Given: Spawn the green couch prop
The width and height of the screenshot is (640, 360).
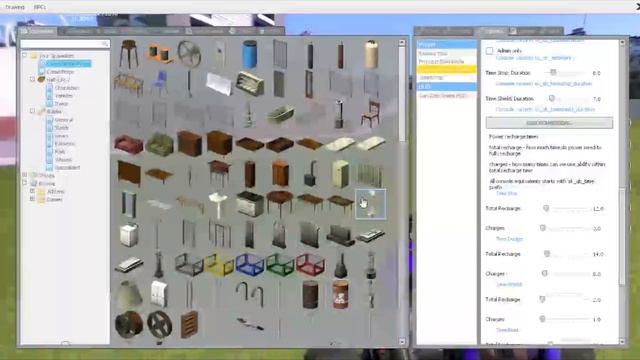Looking at the screenshot, I should (159, 144).
